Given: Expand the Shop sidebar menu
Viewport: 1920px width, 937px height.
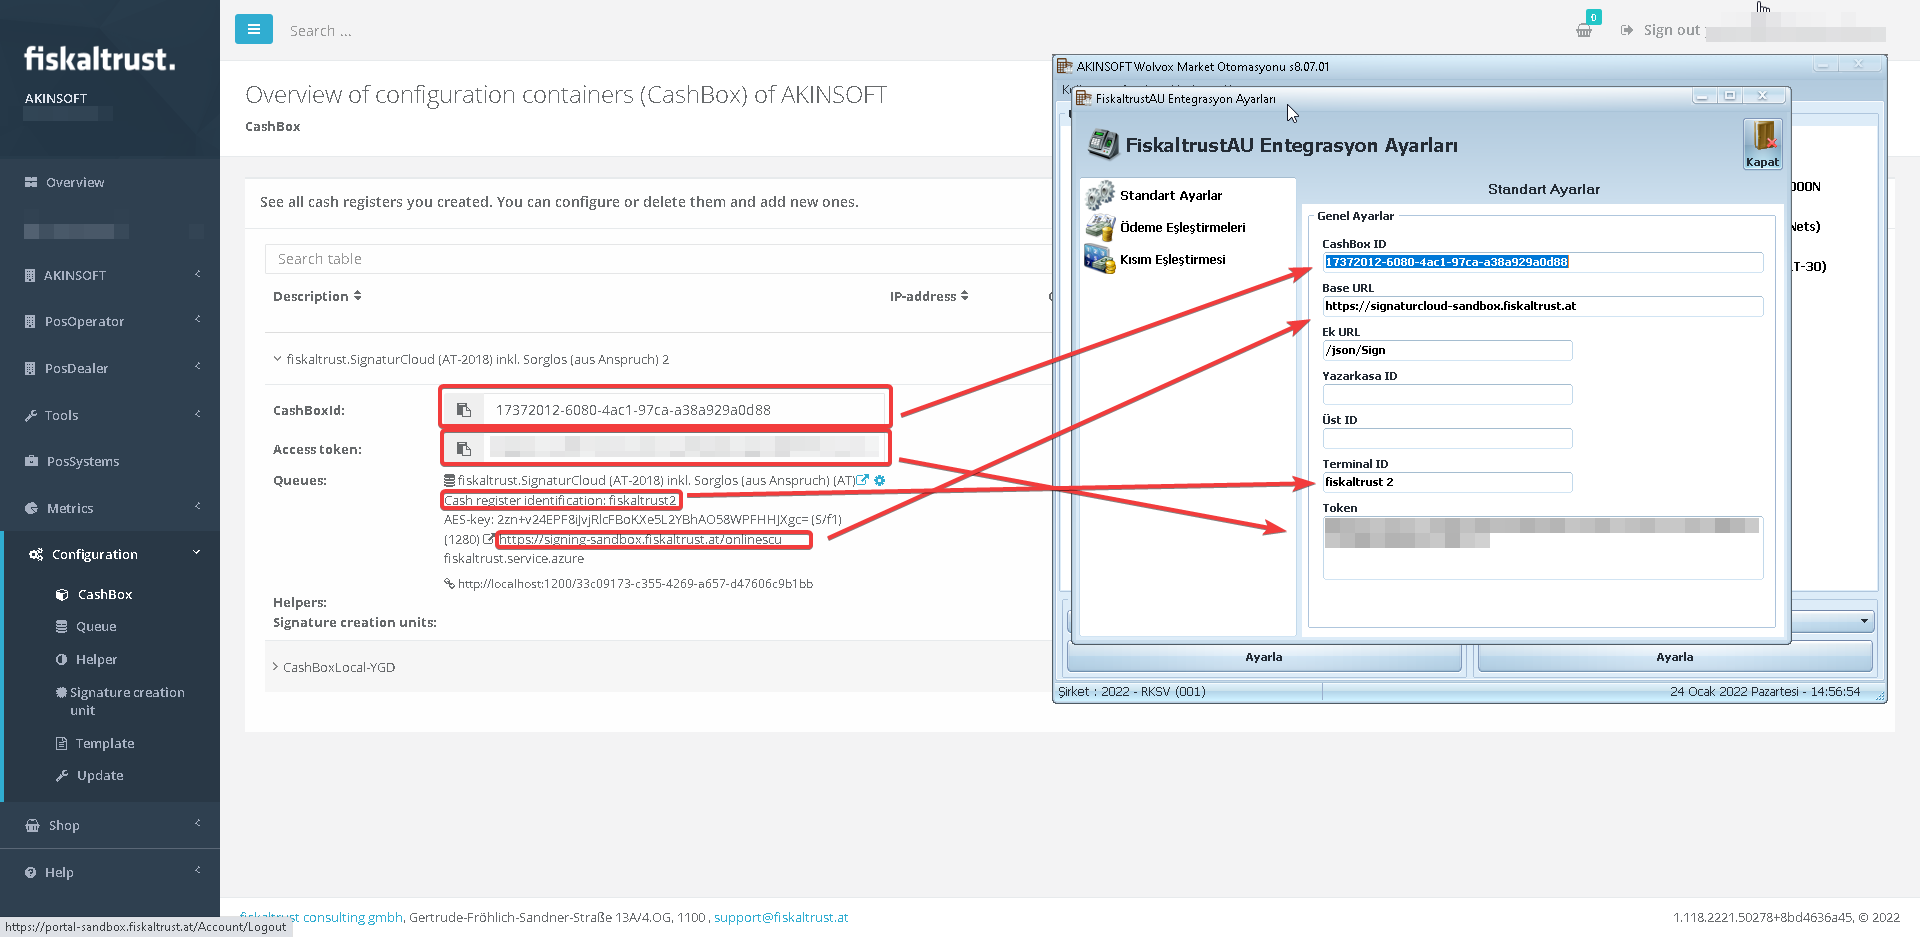Looking at the screenshot, I should (x=110, y=825).
